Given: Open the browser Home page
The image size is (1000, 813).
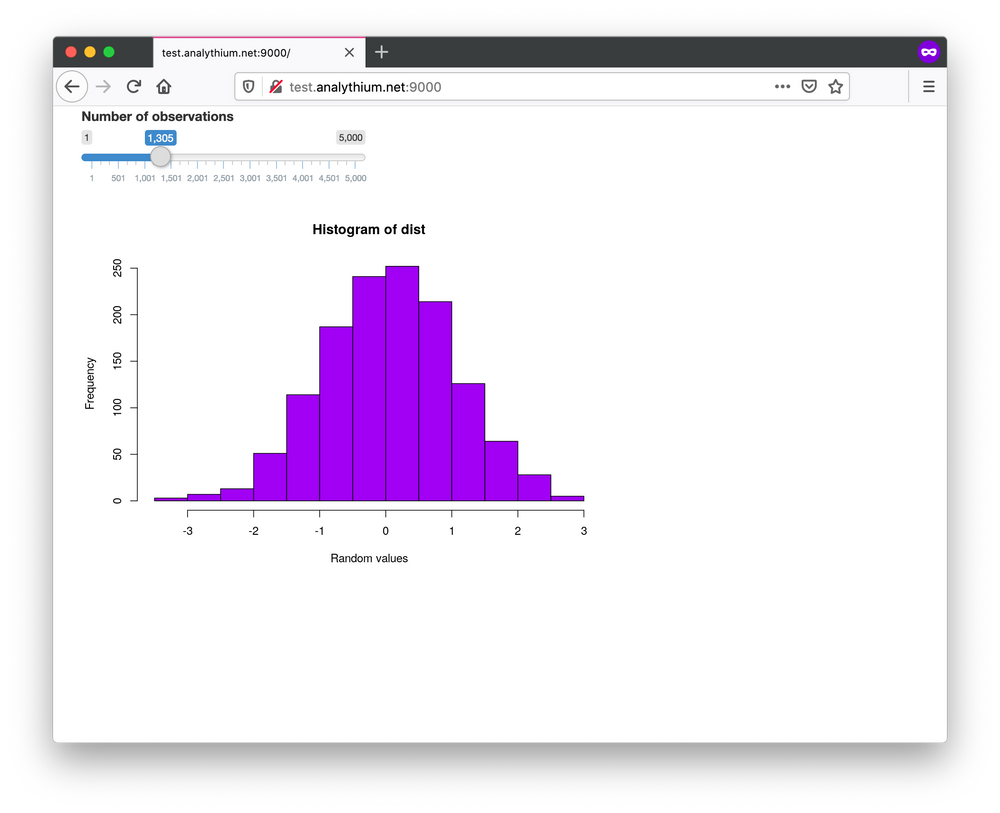Looking at the screenshot, I should click(164, 86).
